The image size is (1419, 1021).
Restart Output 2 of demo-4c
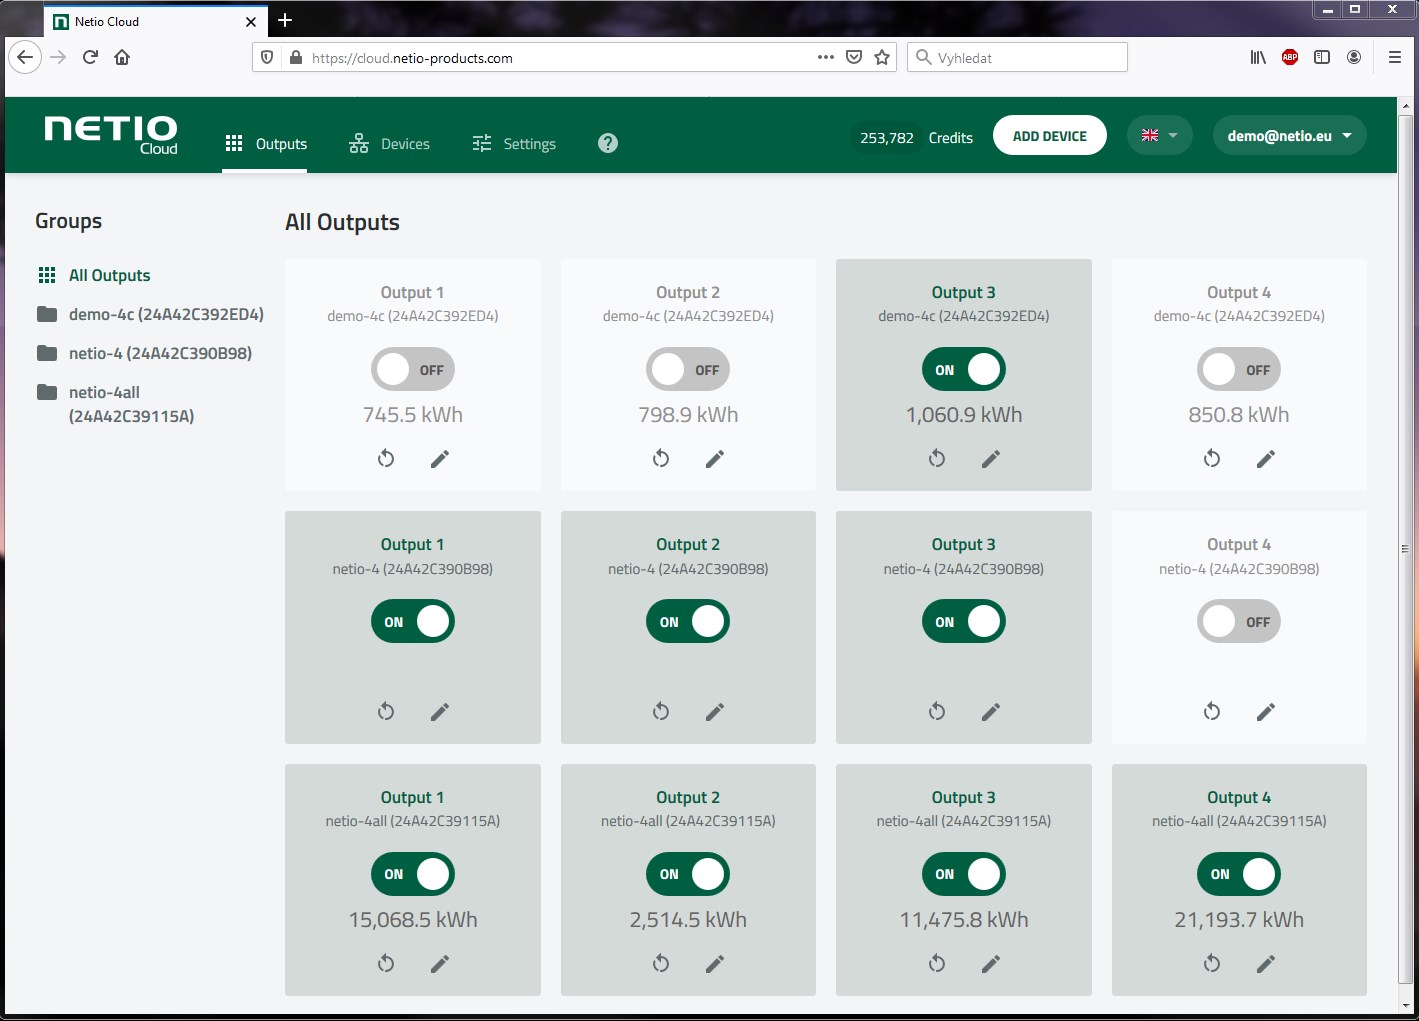point(661,459)
